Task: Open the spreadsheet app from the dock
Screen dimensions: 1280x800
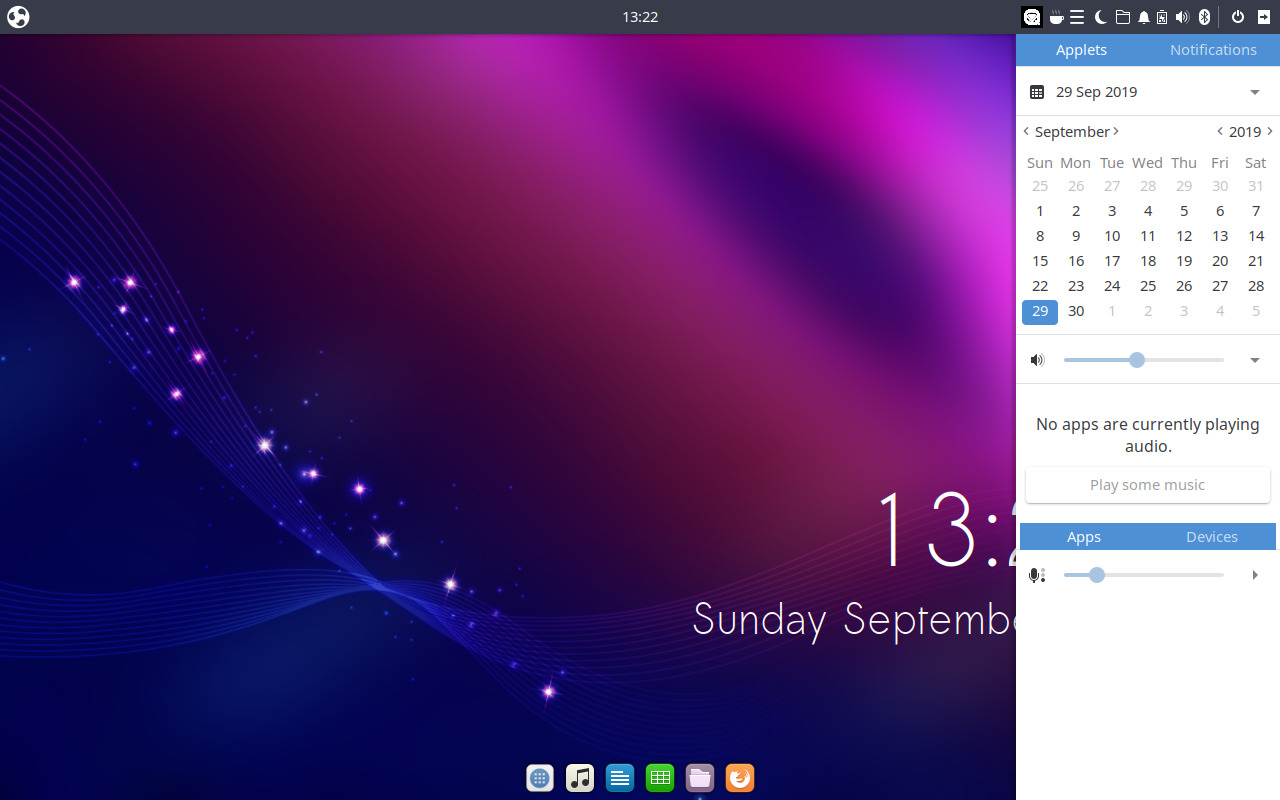Action: click(660, 778)
